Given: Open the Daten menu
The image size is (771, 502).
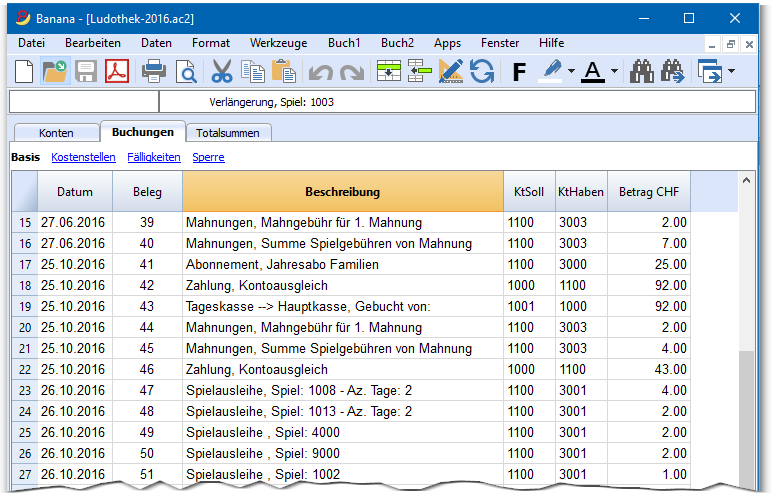Looking at the screenshot, I should pyautogui.click(x=156, y=43).
